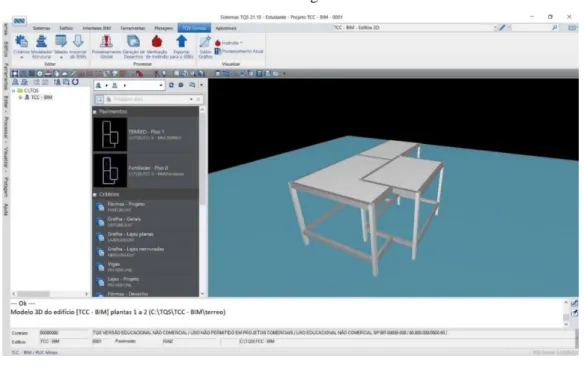Expand the C:\TQS tree root node

13,91
